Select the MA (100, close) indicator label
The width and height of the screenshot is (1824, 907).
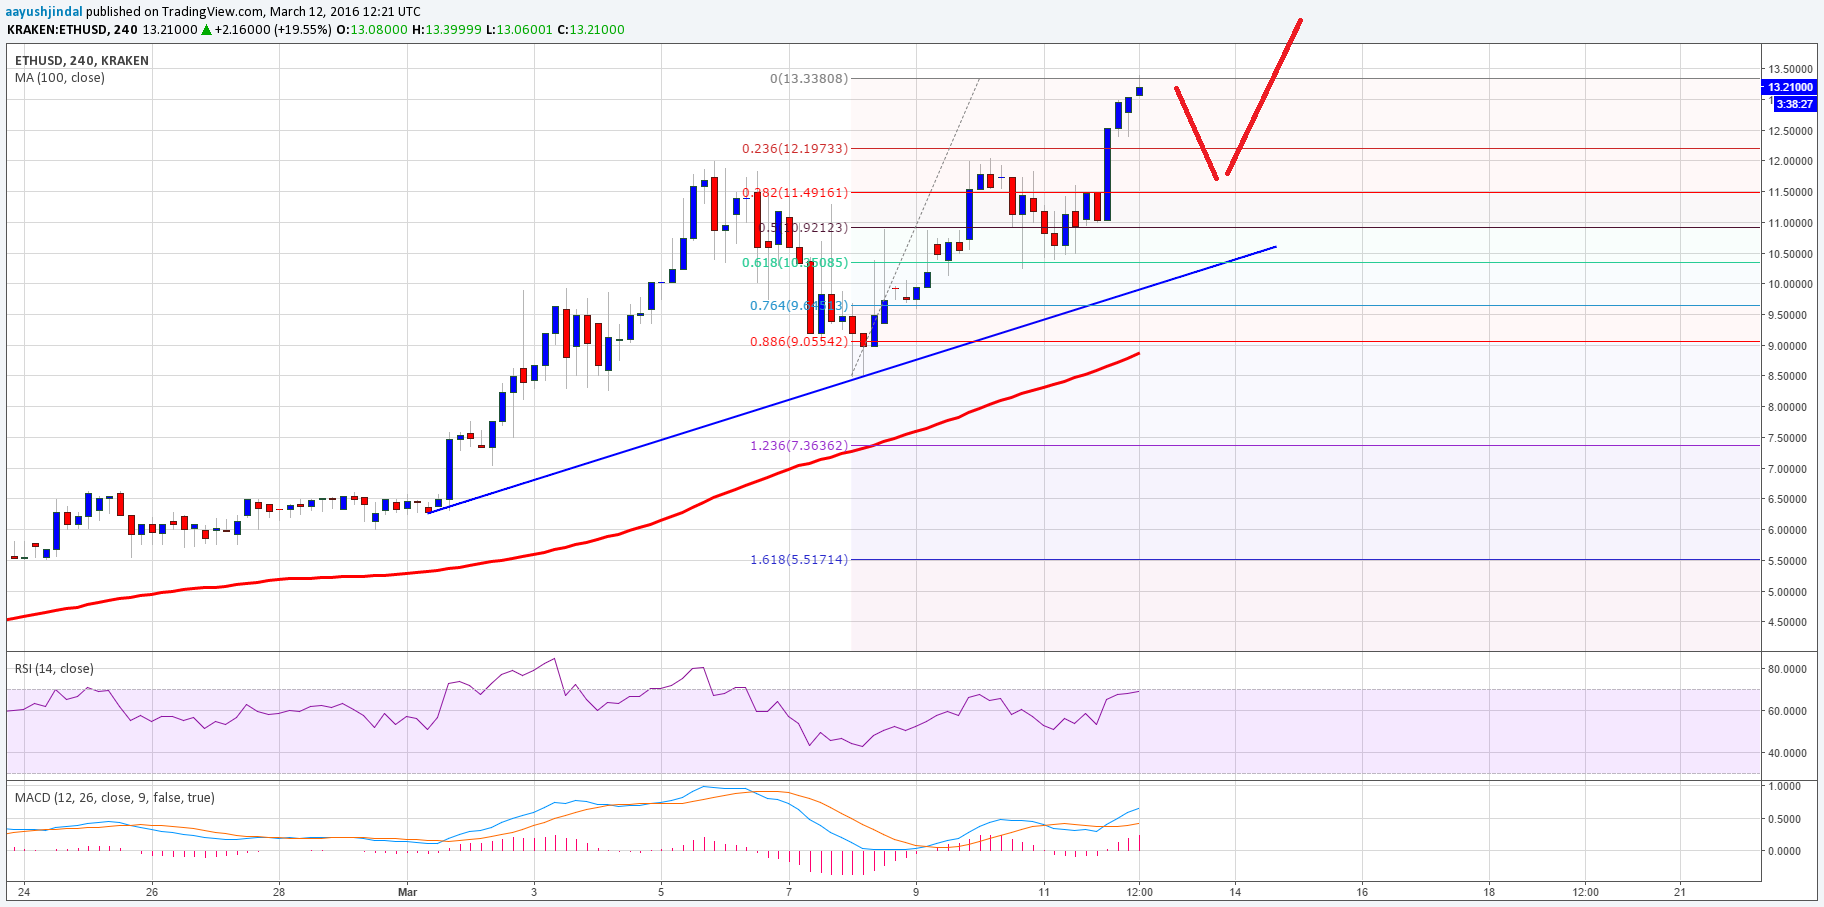tap(59, 78)
